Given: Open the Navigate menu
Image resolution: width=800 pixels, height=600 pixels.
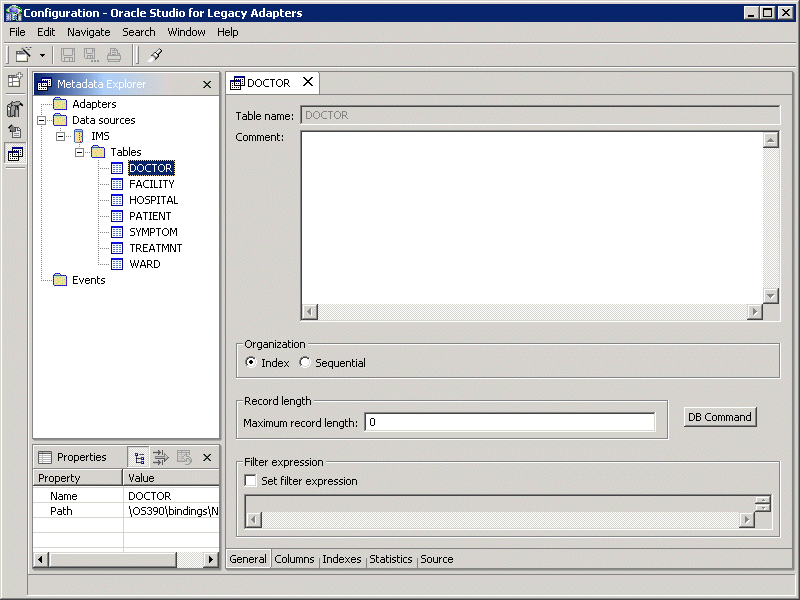Looking at the screenshot, I should [89, 32].
